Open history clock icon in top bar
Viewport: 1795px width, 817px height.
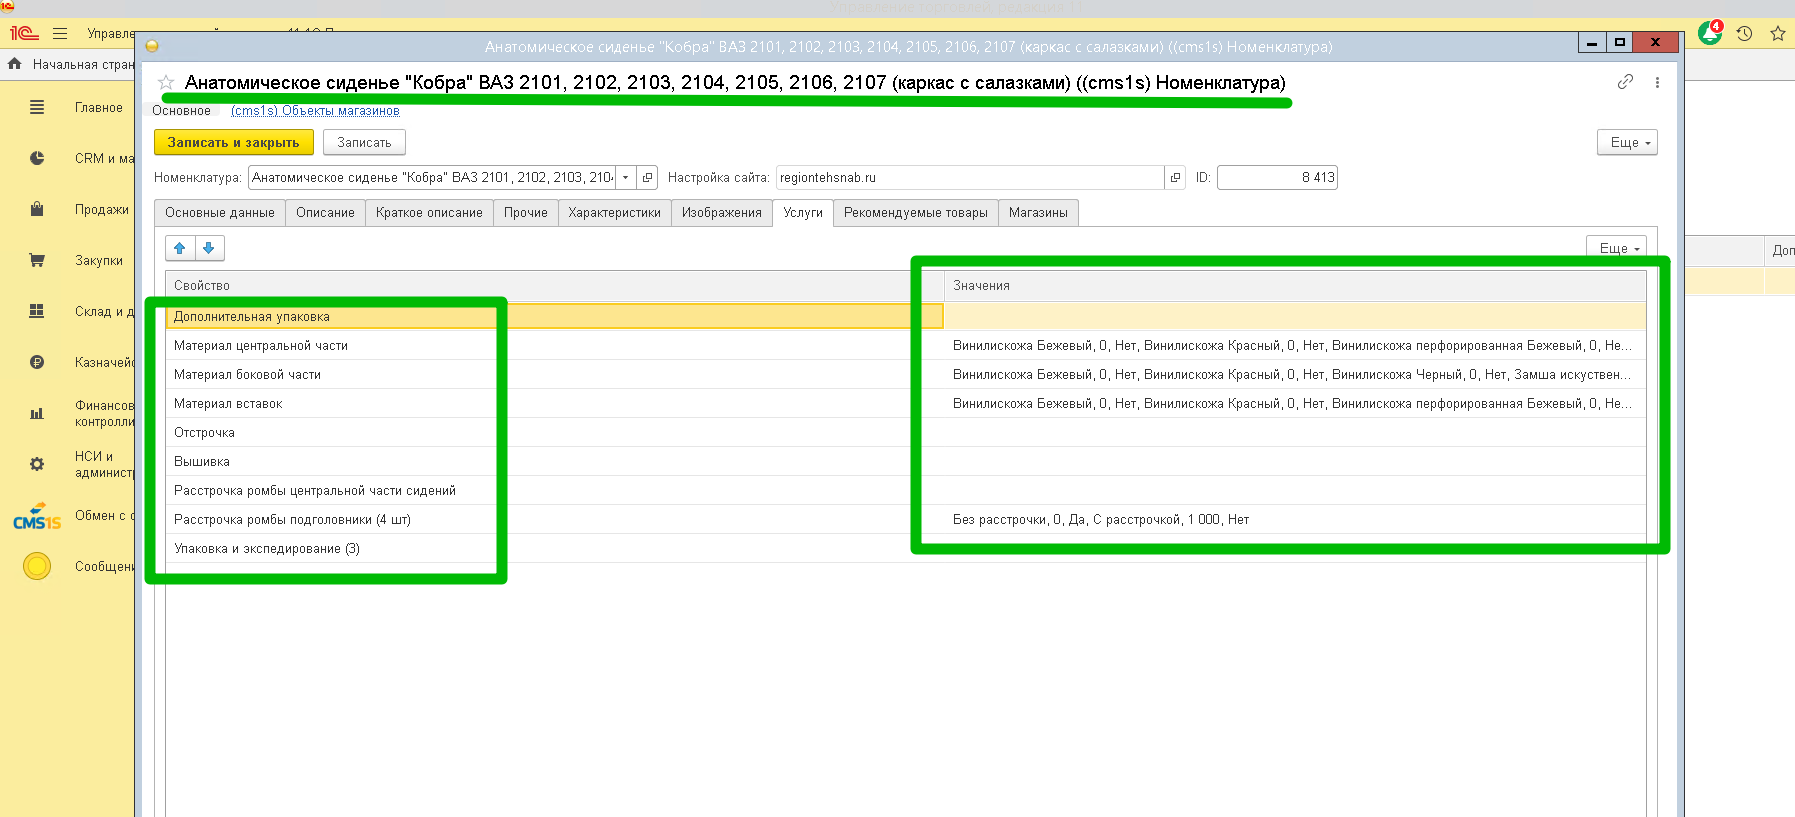pos(1744,33)
